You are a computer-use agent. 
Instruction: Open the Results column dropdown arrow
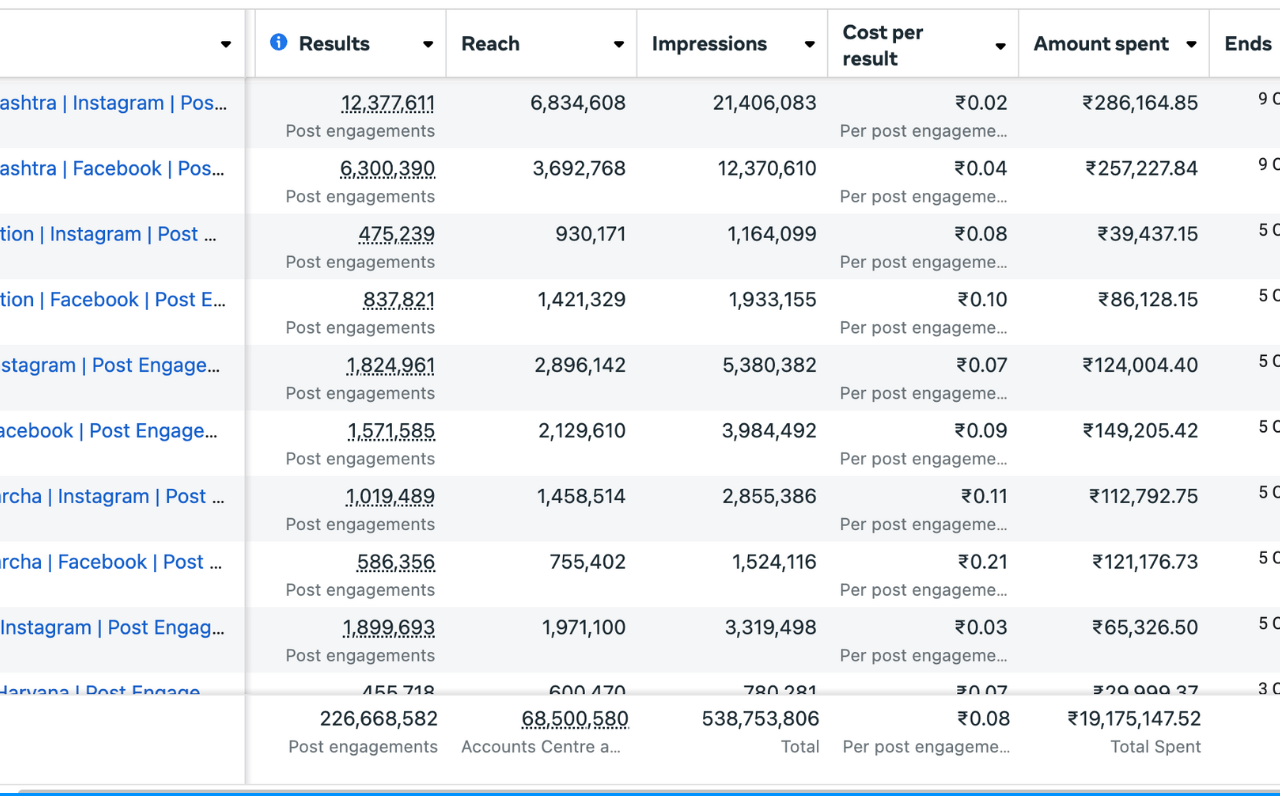coord(428,44)
